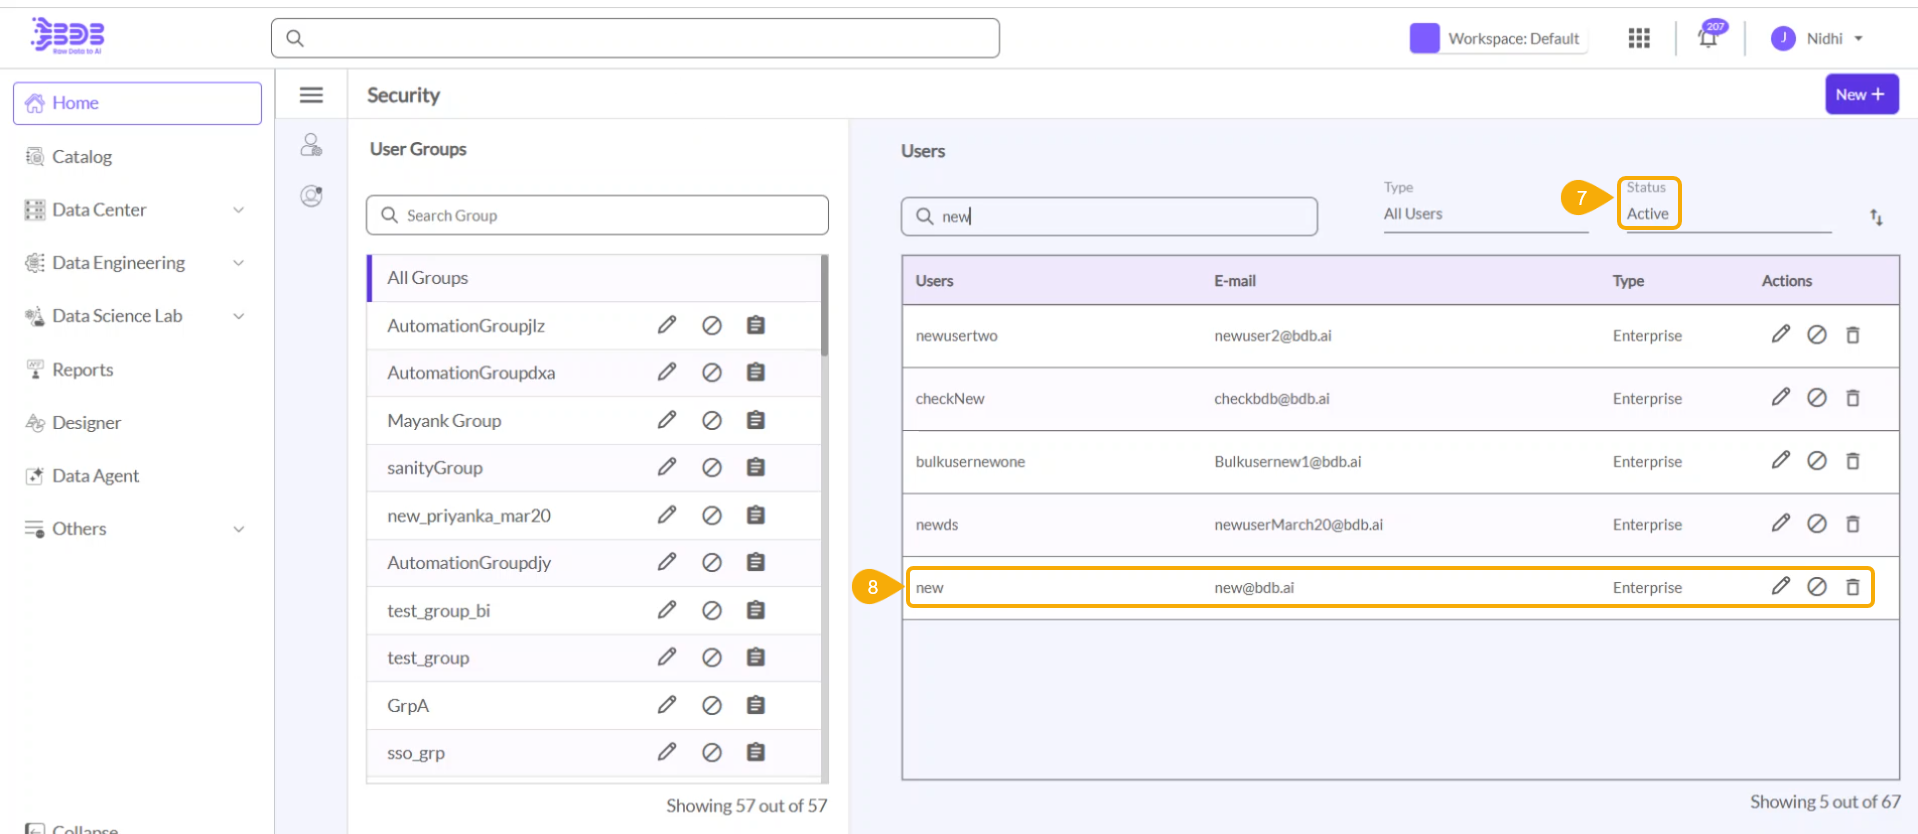
Task: Disable the AutomationGroupjlz group
Action: click(711, 325)
